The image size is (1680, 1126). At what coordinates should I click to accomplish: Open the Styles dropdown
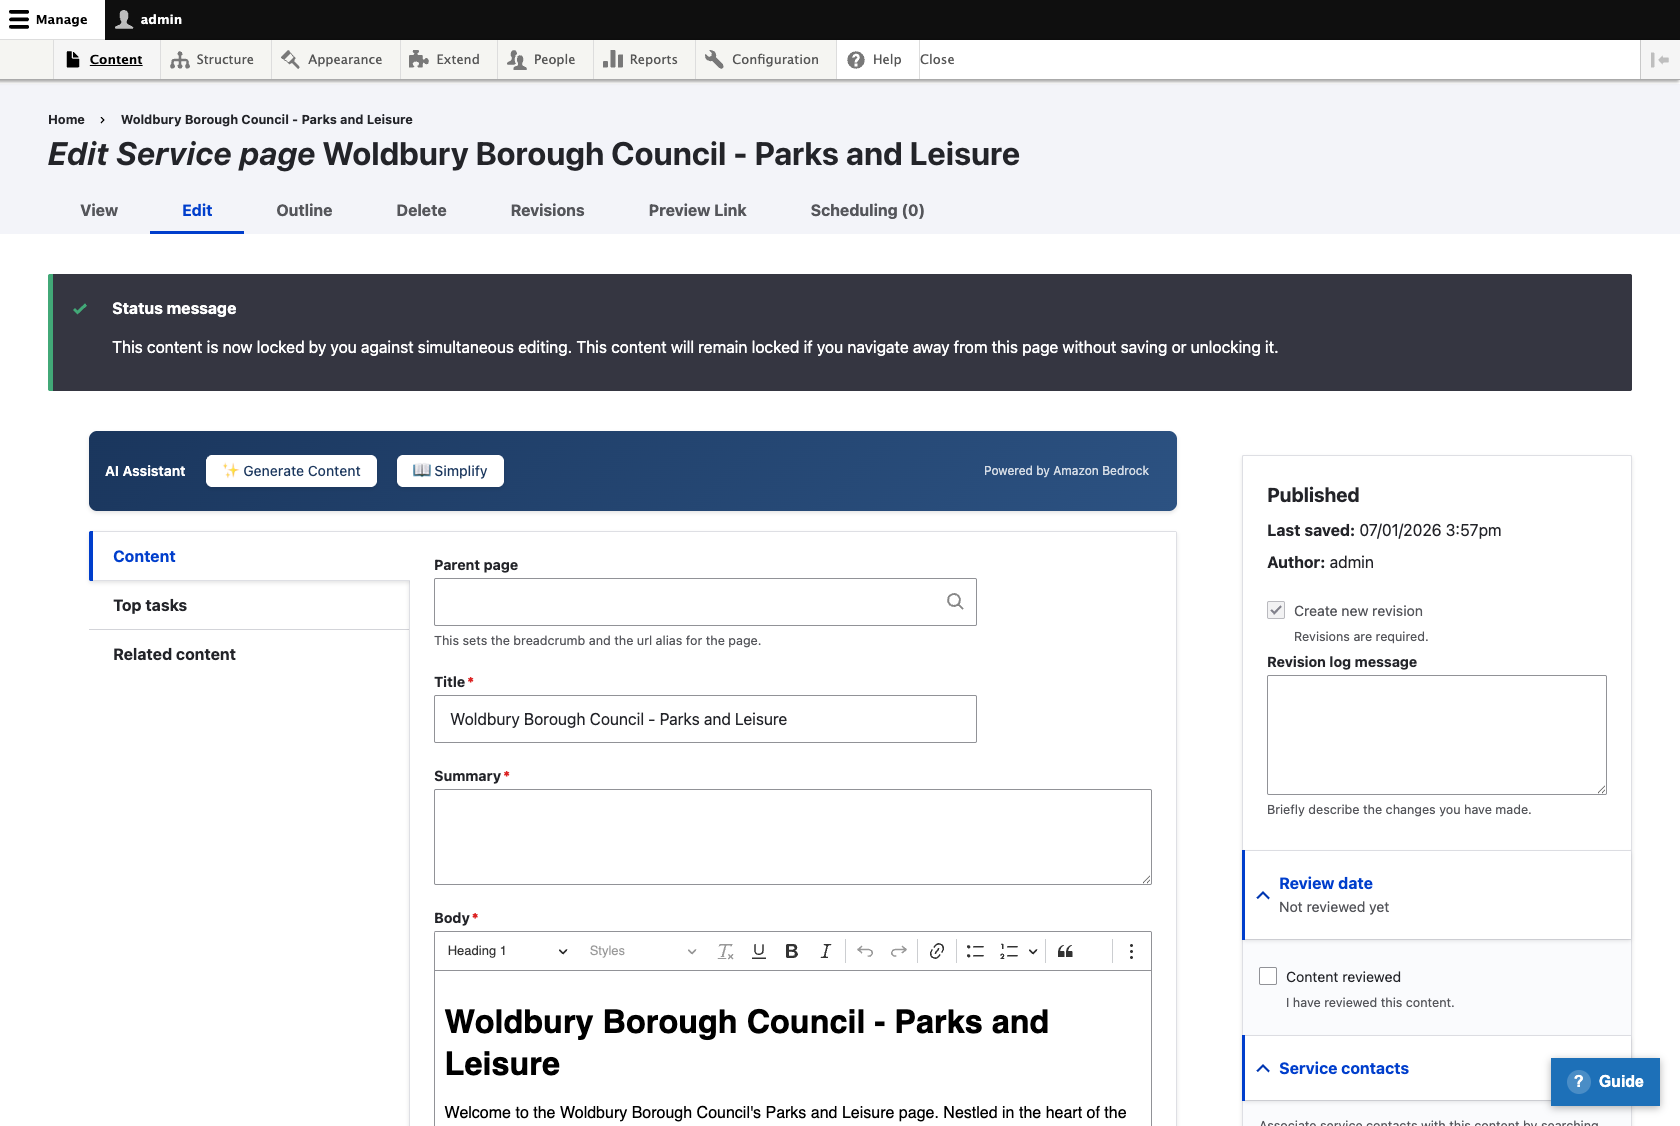[x=643, y=951]
